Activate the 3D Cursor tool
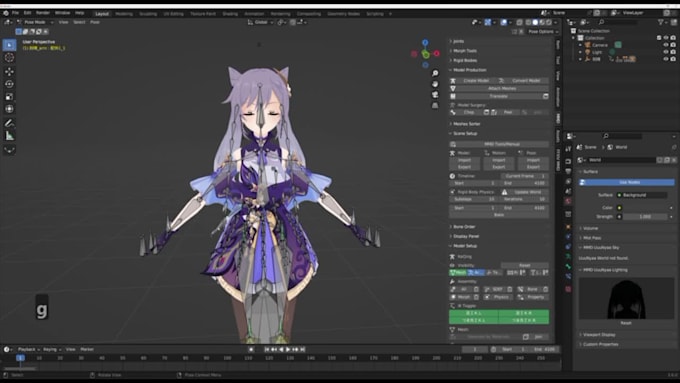Image resolution: width=680 pixels, height=383 pixels. tap(9, 58)
